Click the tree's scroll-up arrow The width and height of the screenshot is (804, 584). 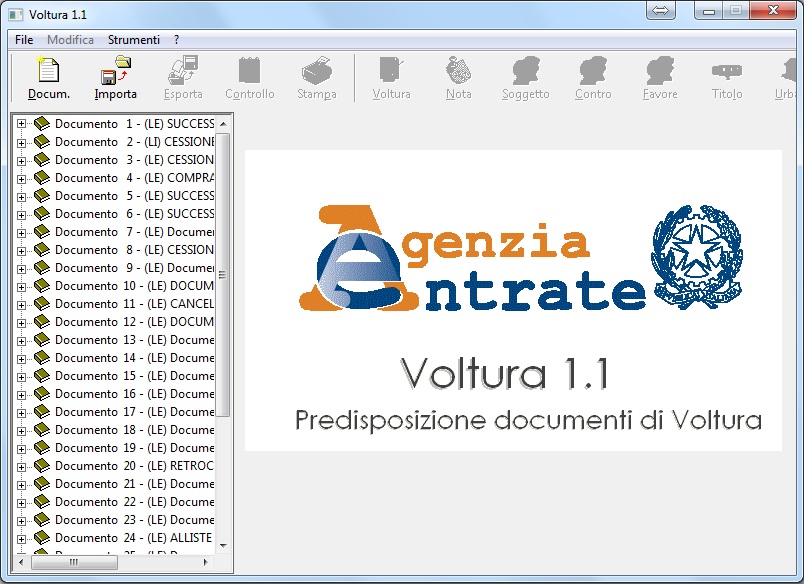tap(223, 124)
